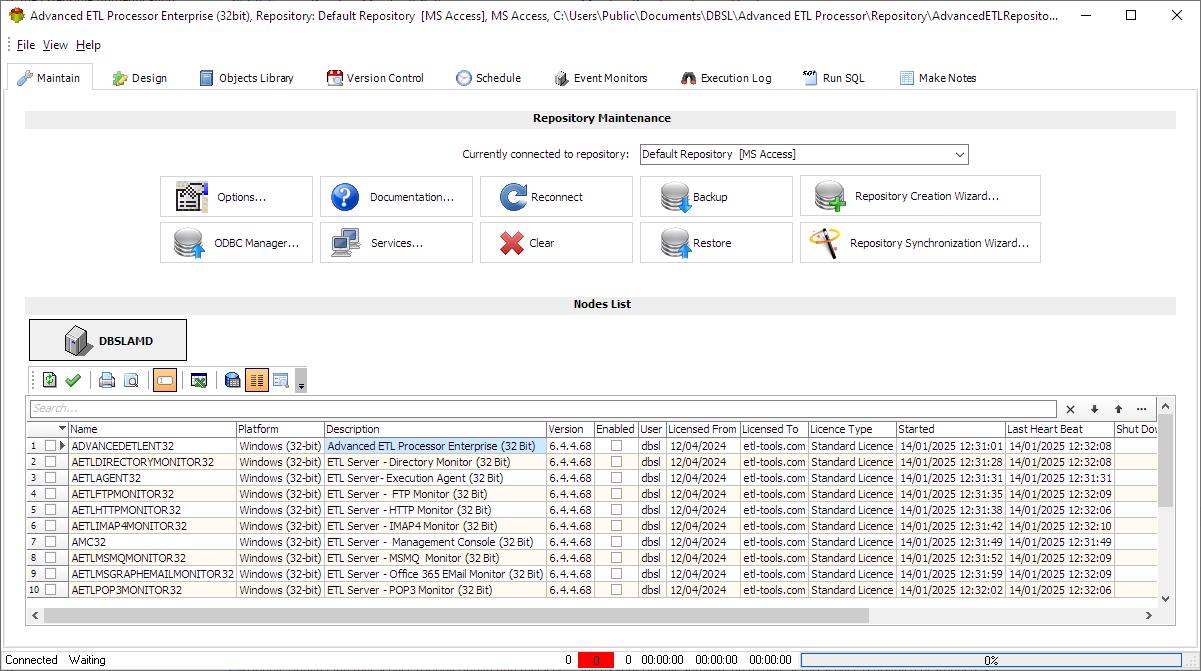1201x671 pixels.
Task: Toggle Enabled checkbox for AETLPOP3MONITOR32 row
Action: coord(616,590)
